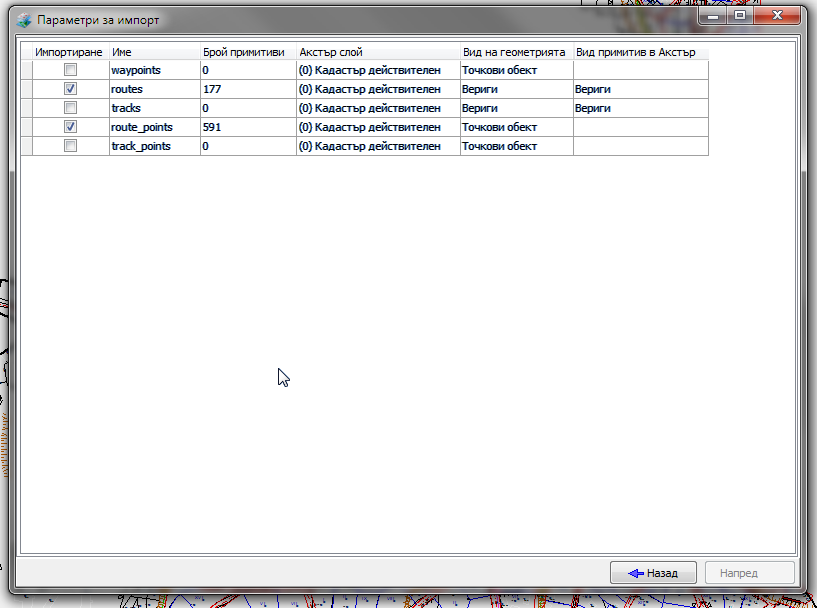Viewport: 817px width, 608px height.
Task: Maximize the Параметри за импорт window
Action: pyautogui.click(x=740, y=16)
